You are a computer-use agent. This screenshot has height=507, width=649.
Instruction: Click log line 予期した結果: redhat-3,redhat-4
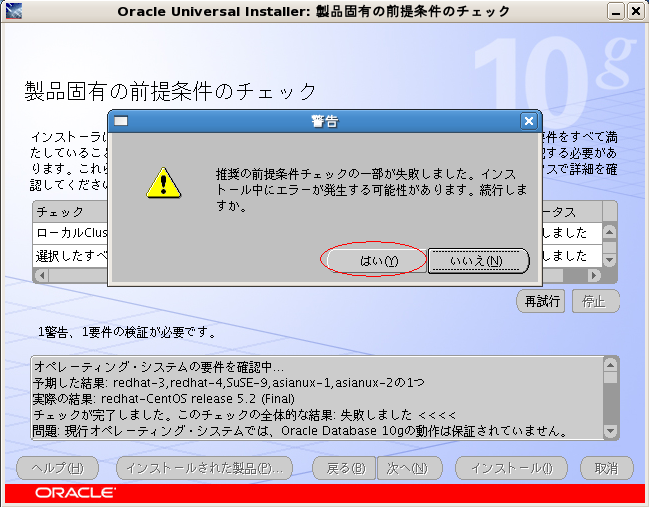point(229,383)
